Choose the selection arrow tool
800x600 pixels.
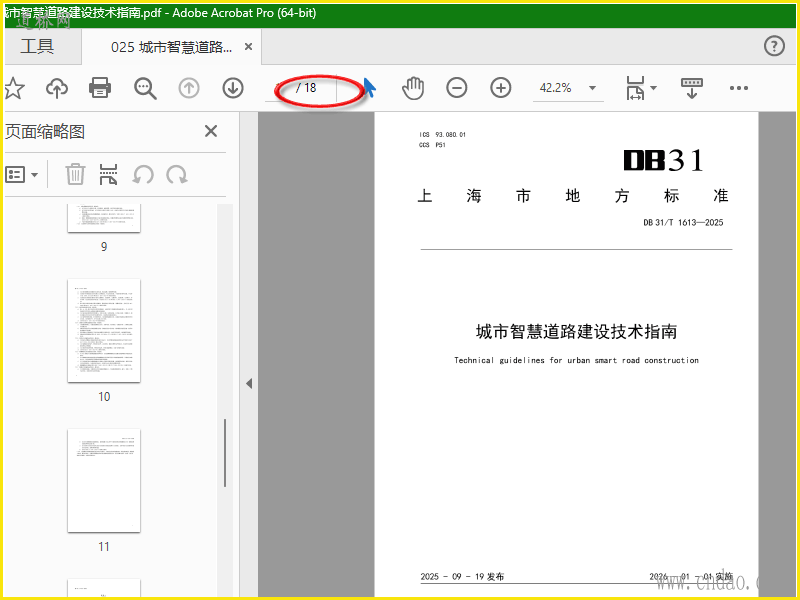pyautogui.click(x=369, y=88)
